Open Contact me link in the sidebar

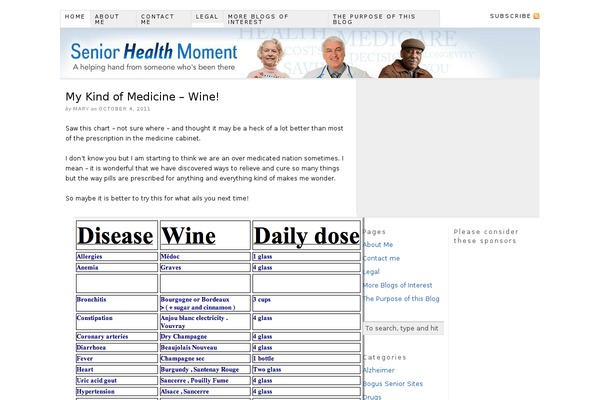(x=381, y=258)
